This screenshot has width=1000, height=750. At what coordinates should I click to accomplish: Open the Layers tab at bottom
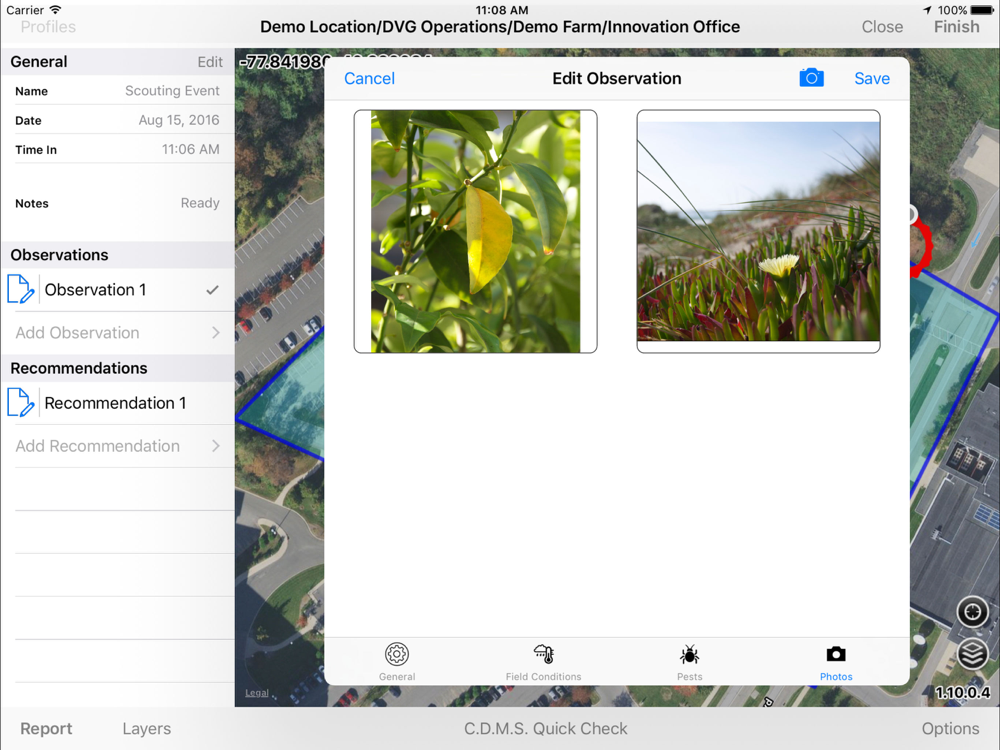(x=147, y=728)
